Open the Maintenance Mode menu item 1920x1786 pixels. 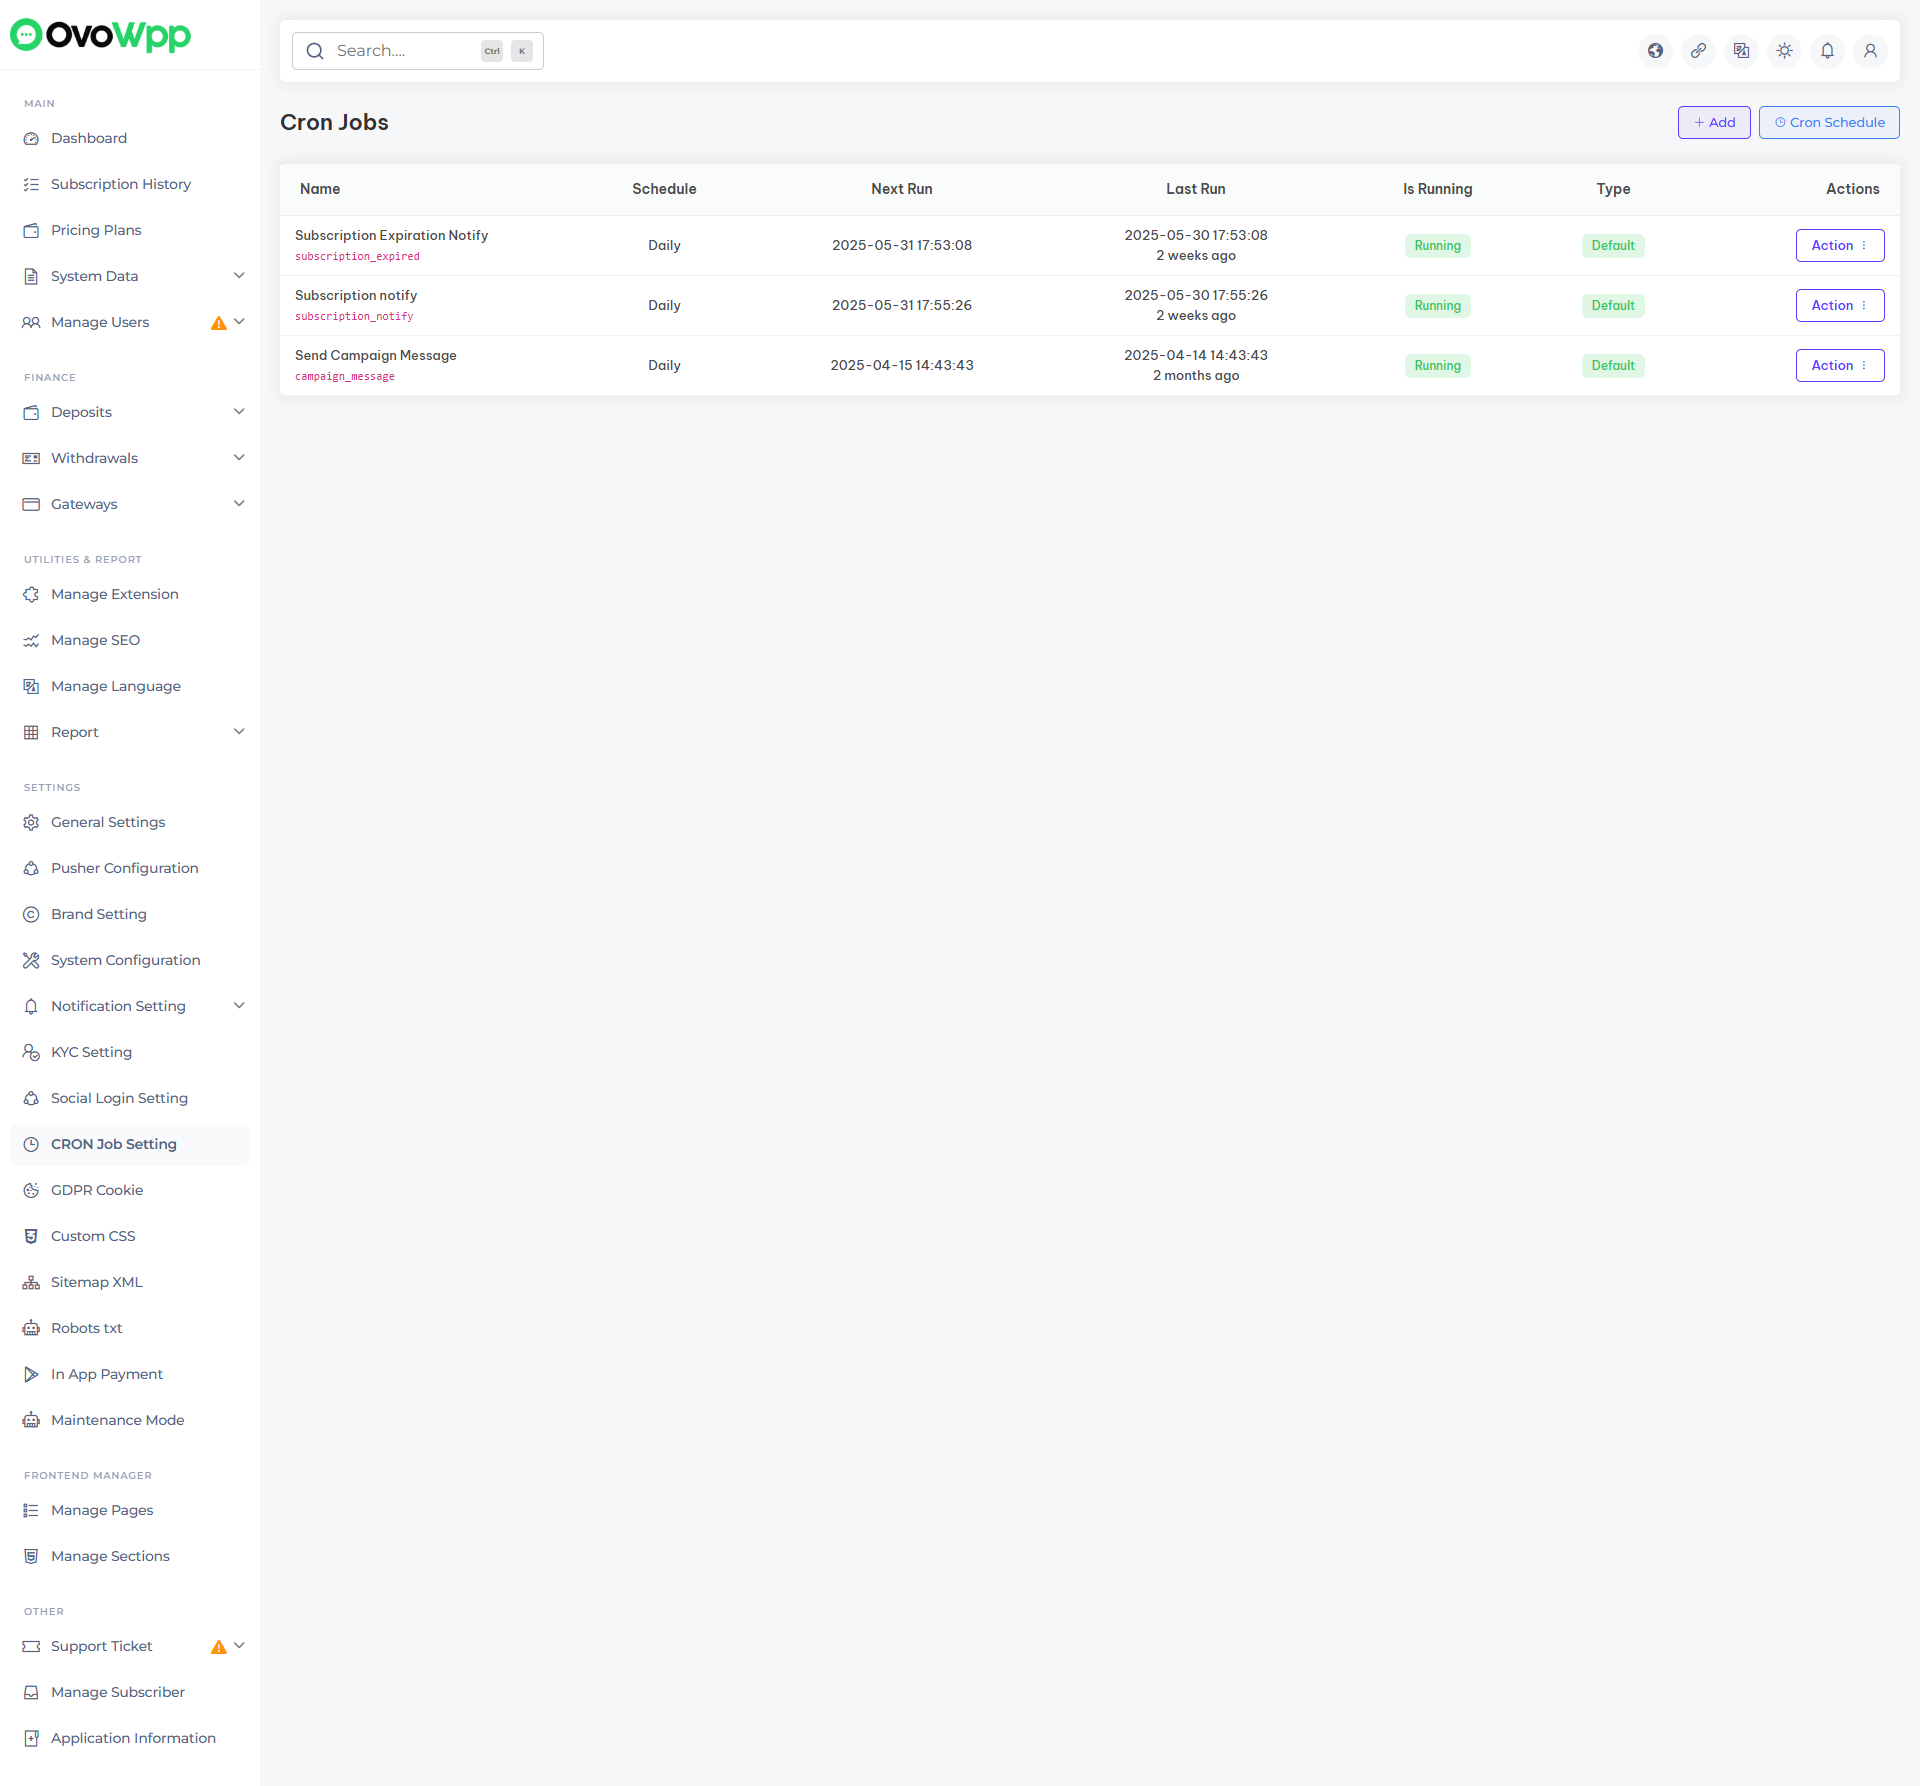117,1420
